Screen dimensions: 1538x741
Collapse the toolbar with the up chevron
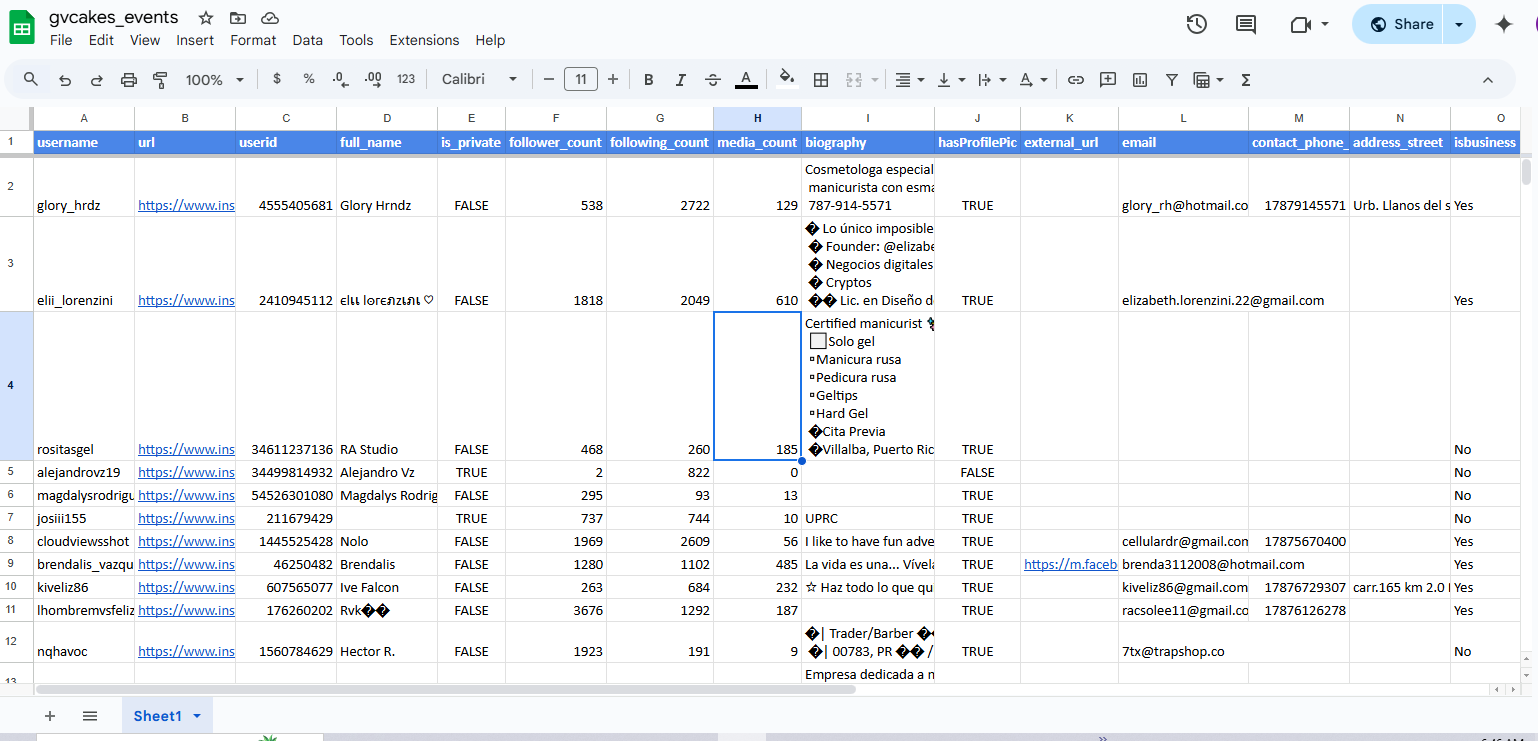pyautogui.click(x=1487, y=79)
